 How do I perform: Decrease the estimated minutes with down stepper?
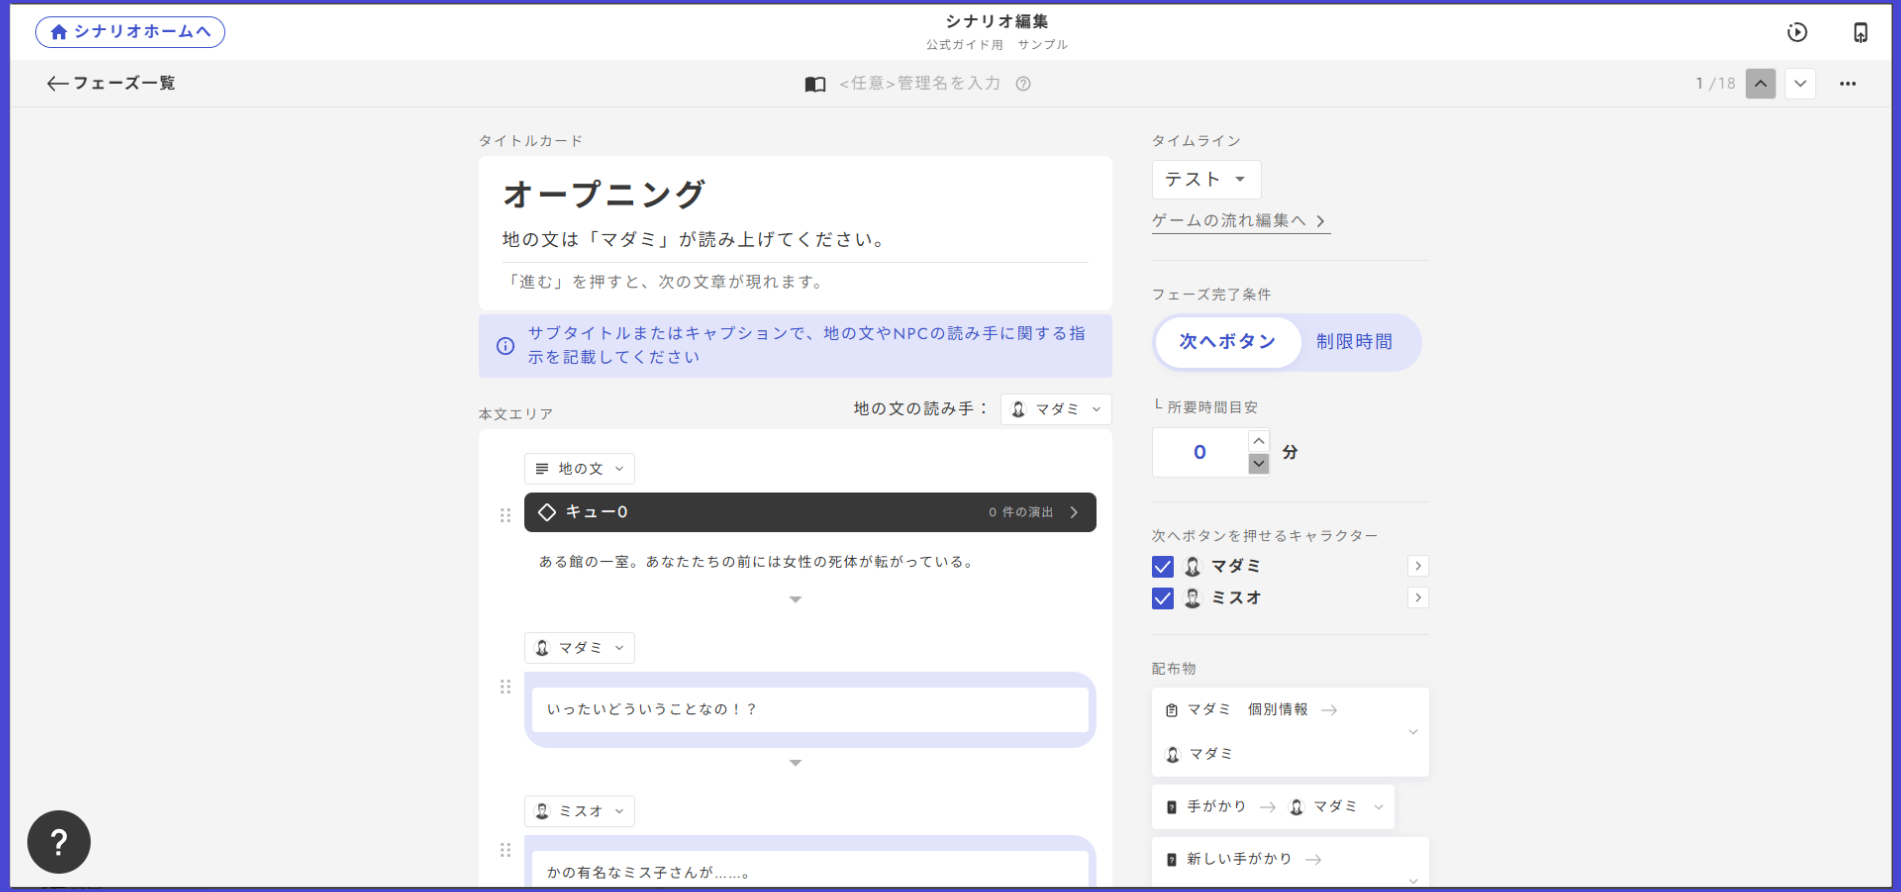[1259, 464]
